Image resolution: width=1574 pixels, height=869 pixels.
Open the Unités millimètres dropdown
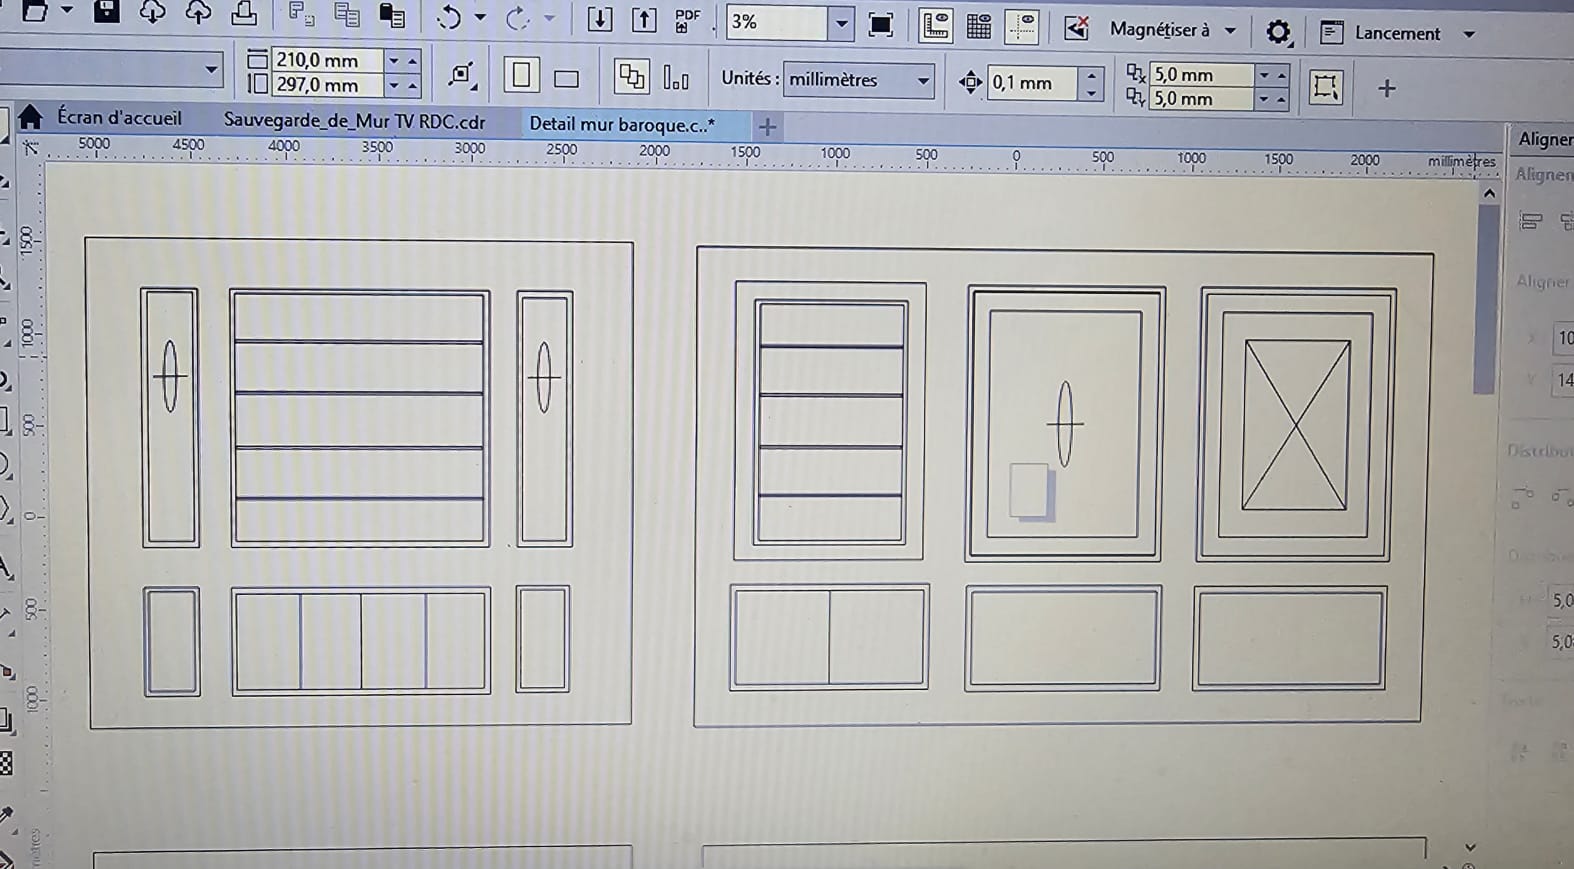[859, 80]
